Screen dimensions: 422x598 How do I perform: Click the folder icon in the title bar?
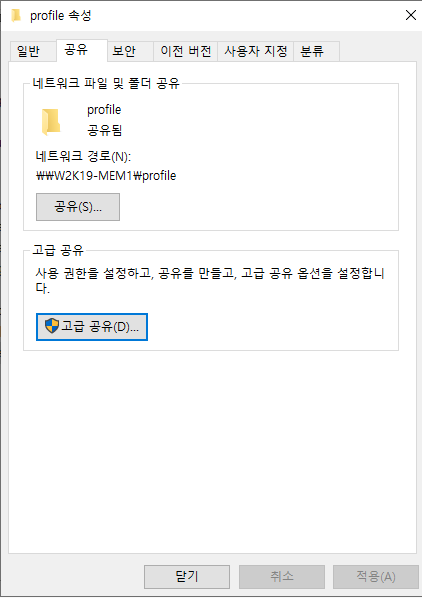[16, 16]
